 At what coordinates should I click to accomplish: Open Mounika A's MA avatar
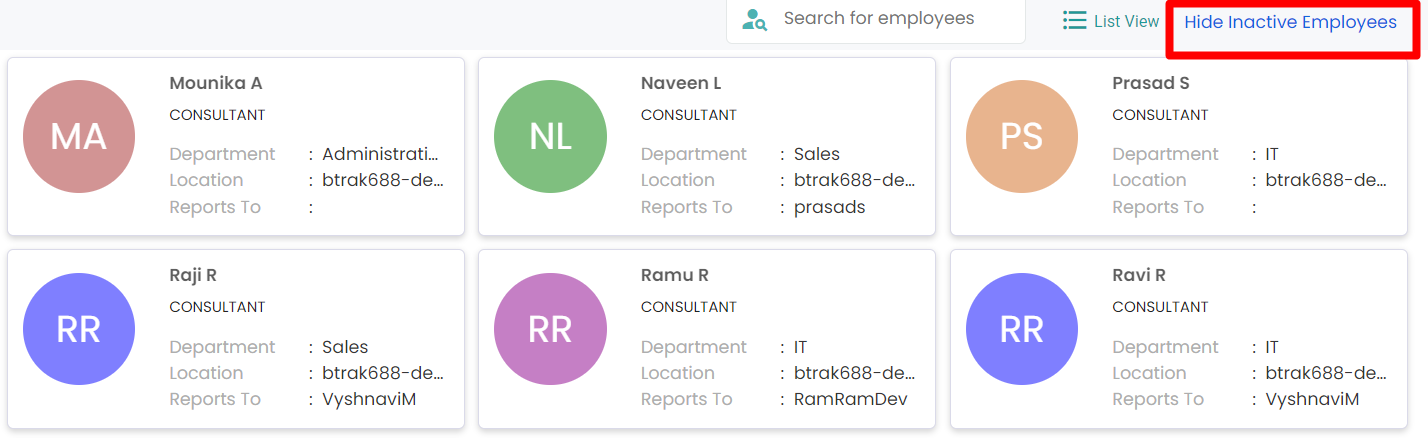79,137
